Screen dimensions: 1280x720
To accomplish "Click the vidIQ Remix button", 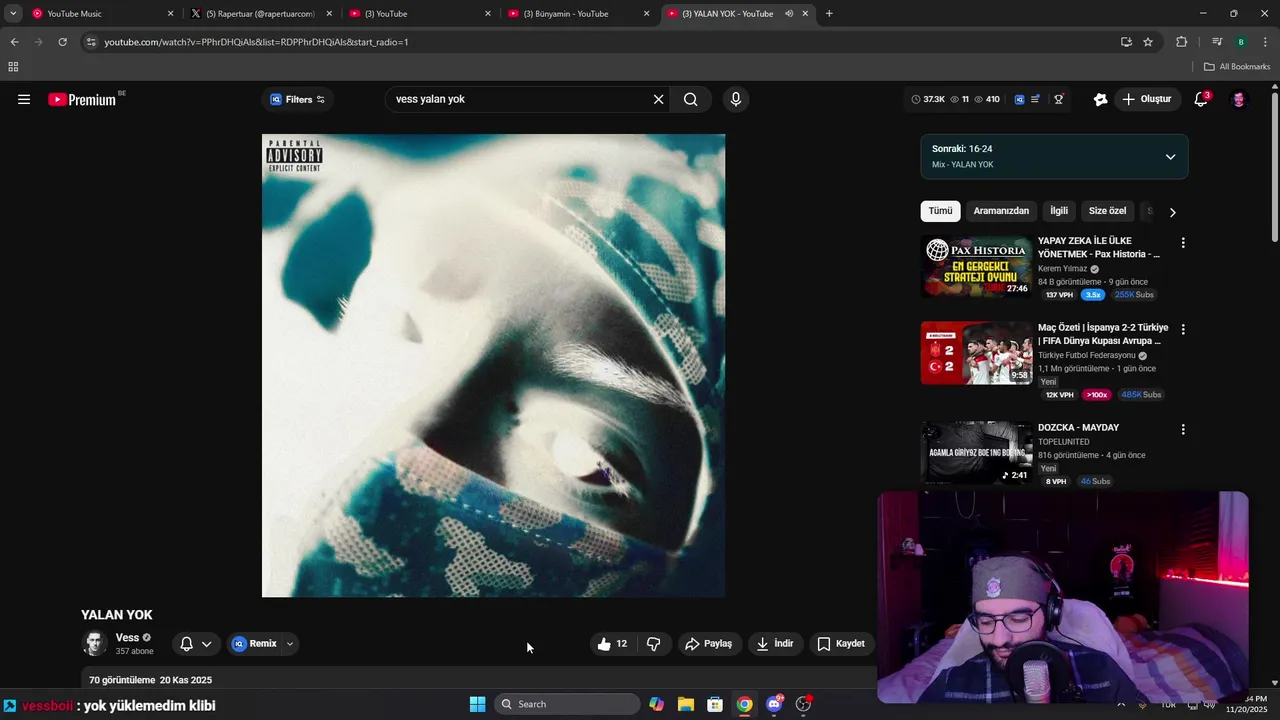I will (x=255, y=644).
